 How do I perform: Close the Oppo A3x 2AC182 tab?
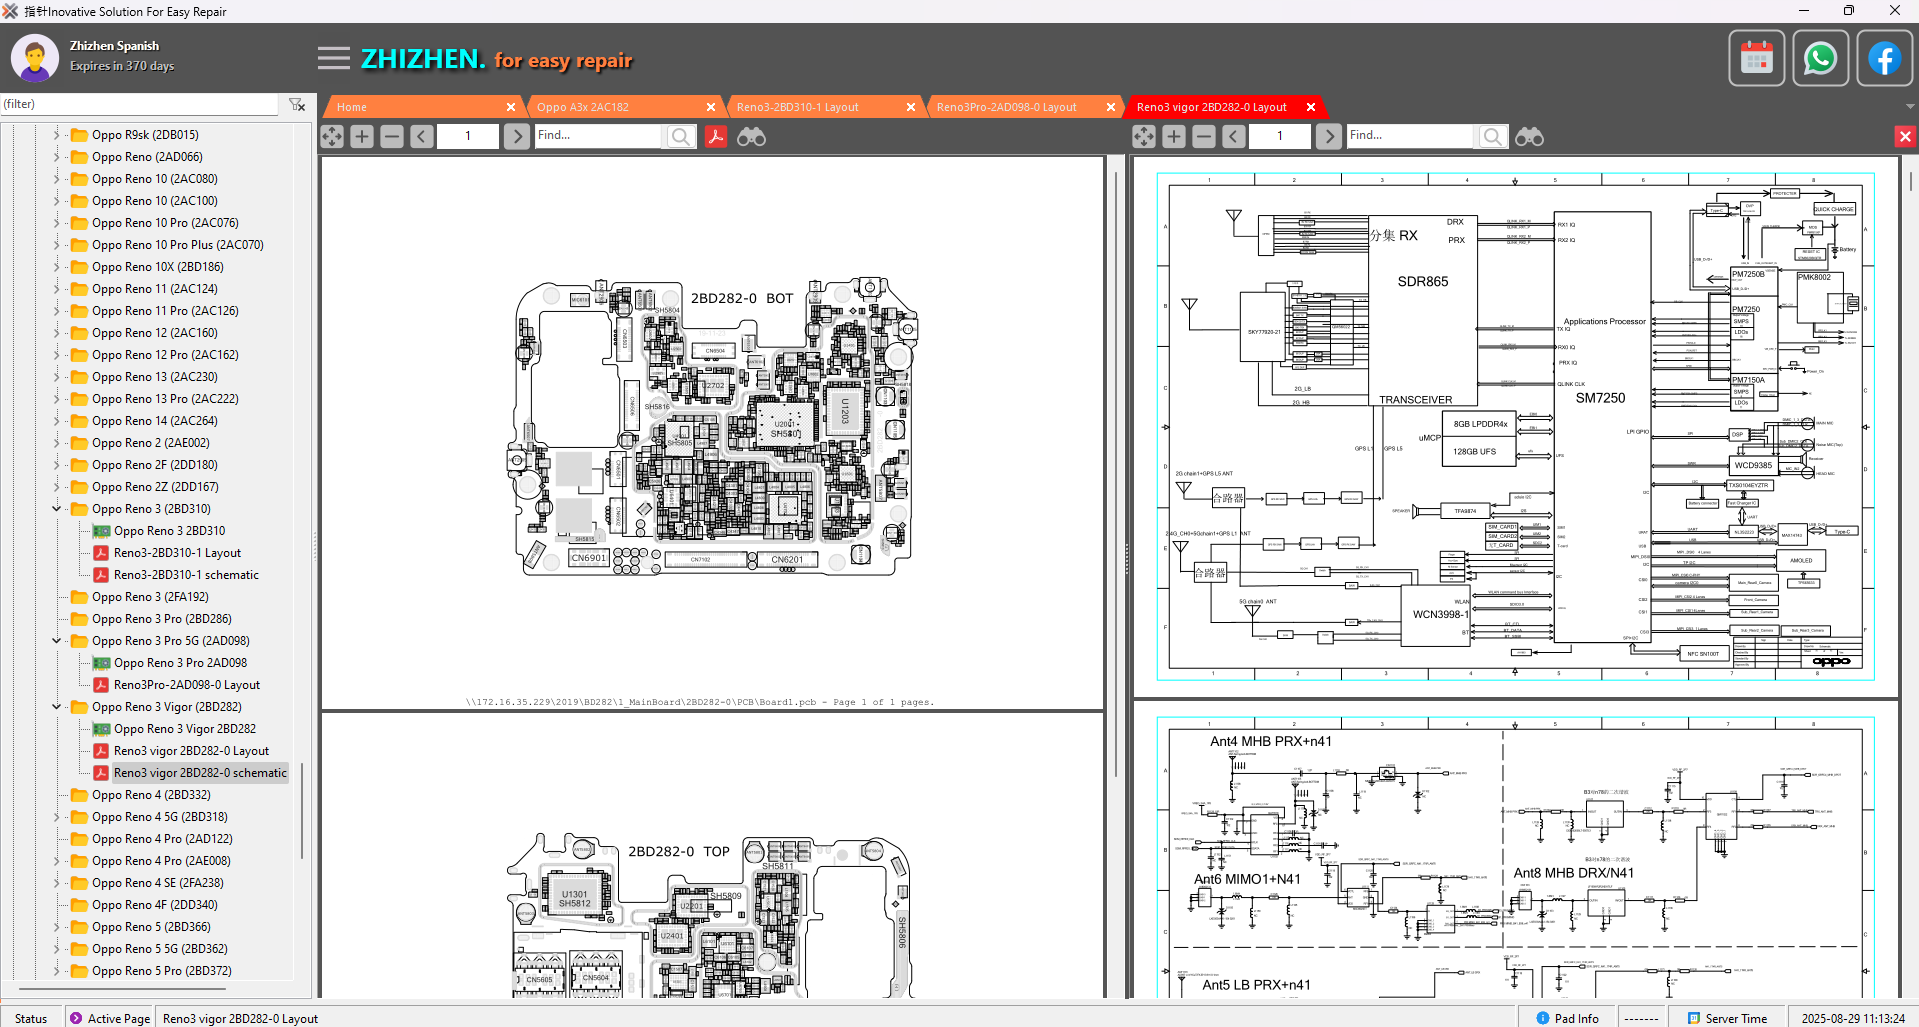click(711, 107)
